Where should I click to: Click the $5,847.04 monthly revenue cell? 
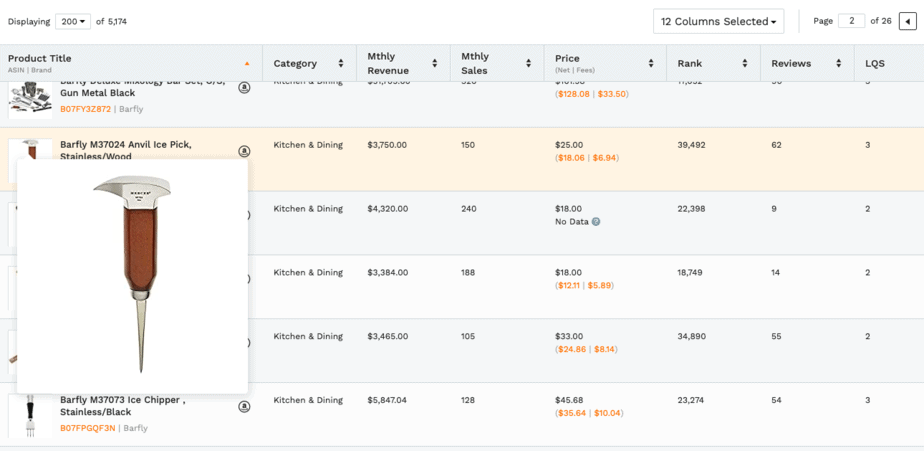[387, 400]
